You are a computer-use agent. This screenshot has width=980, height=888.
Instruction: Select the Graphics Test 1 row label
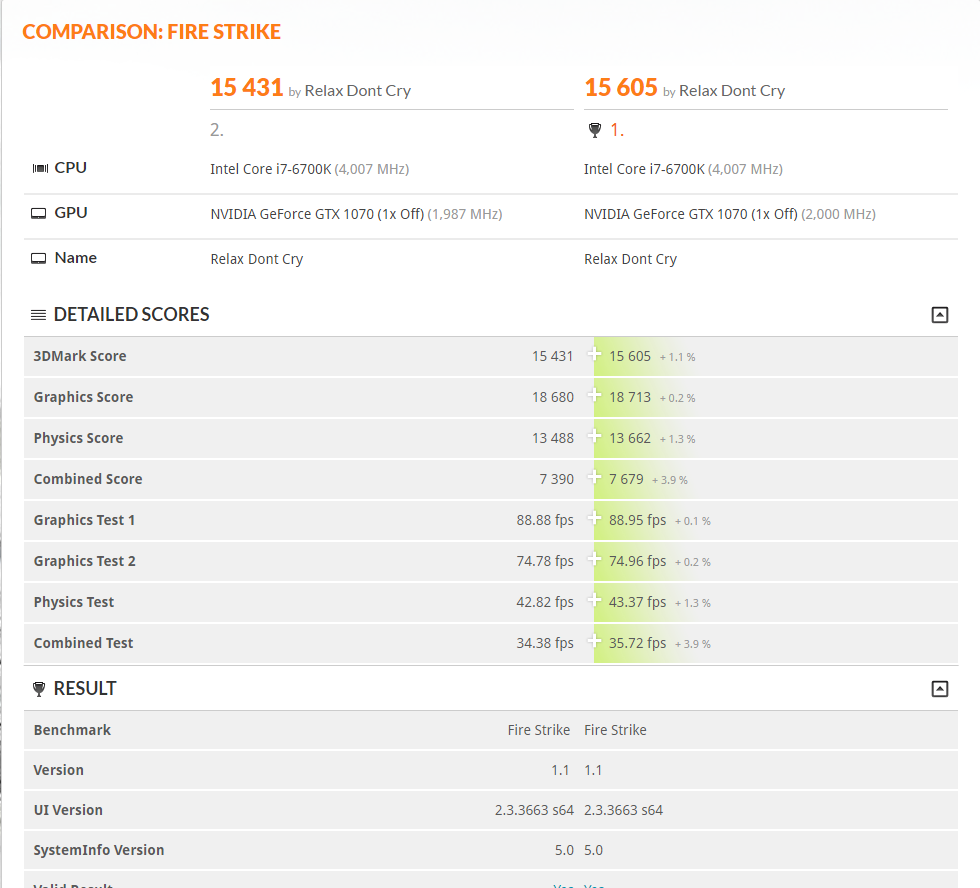(84, 521)
